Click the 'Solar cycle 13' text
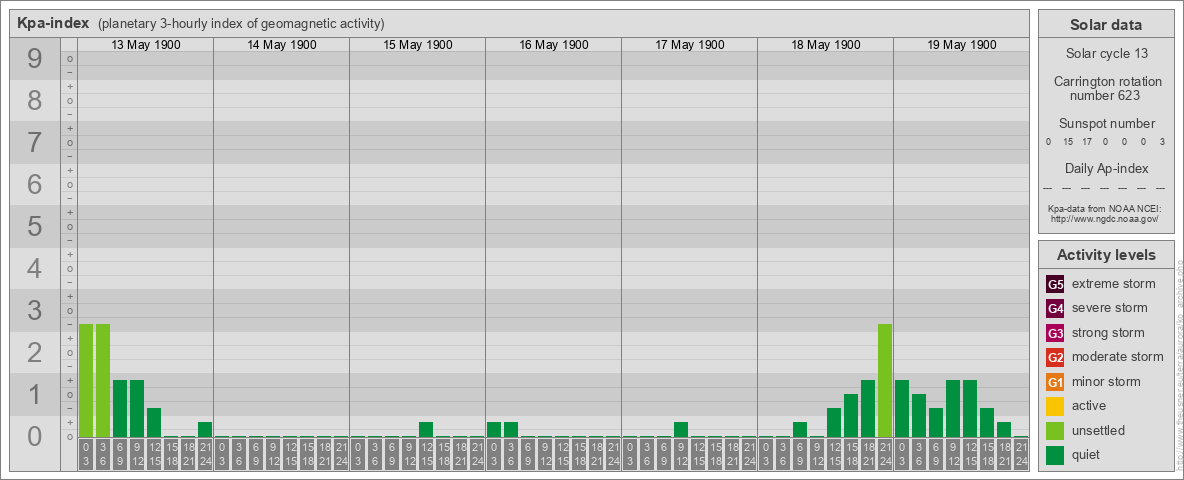 1106,54
